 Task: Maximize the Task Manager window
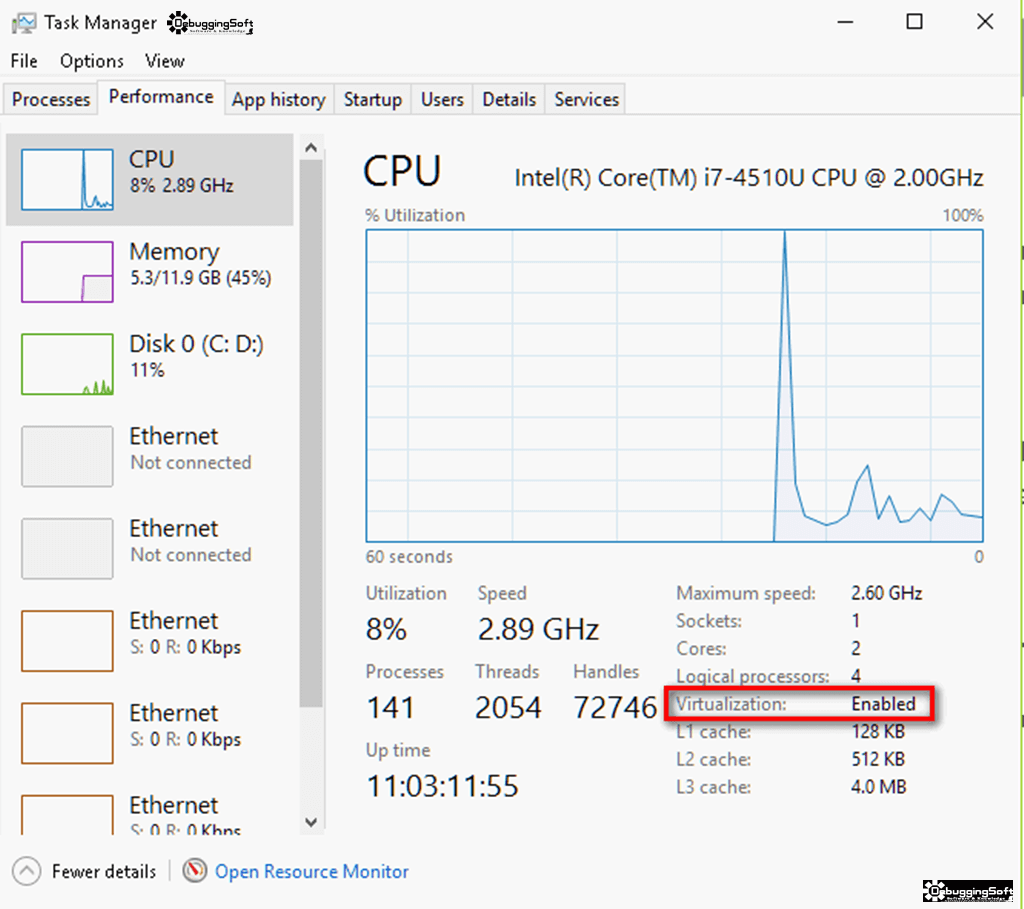(x=914, y=22)
